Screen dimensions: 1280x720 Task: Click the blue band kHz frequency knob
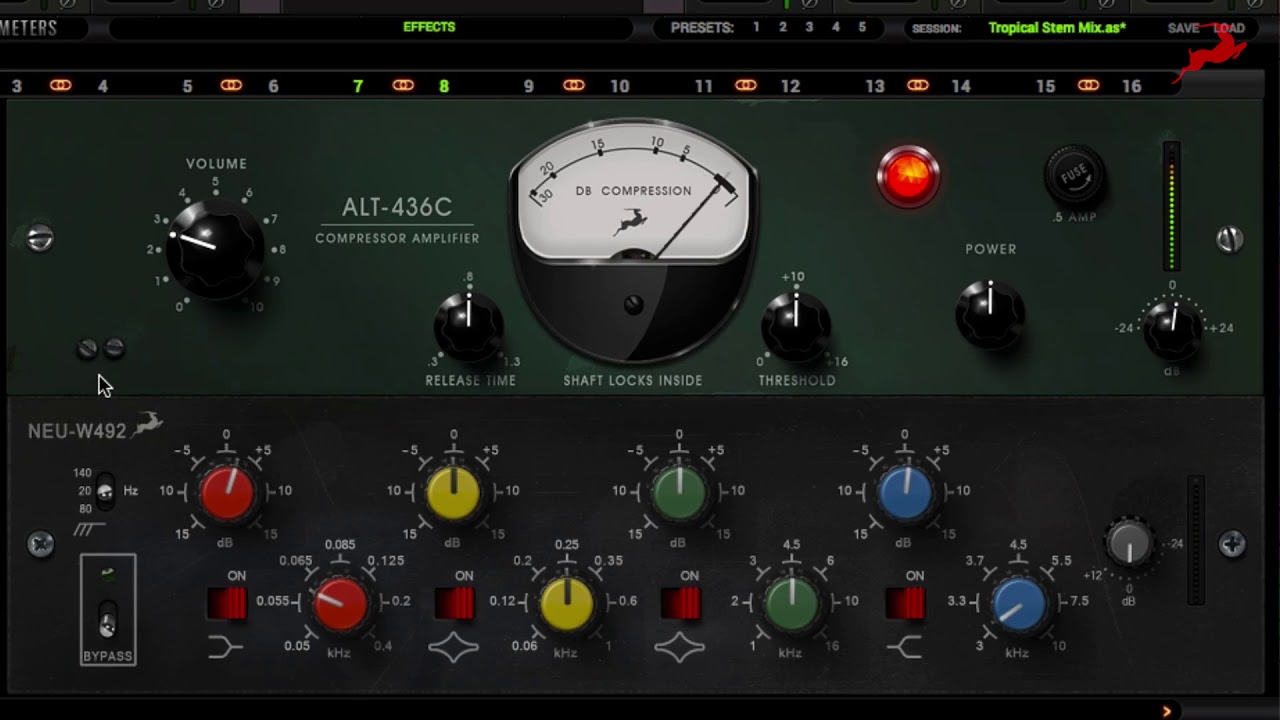pos(1019,603)
